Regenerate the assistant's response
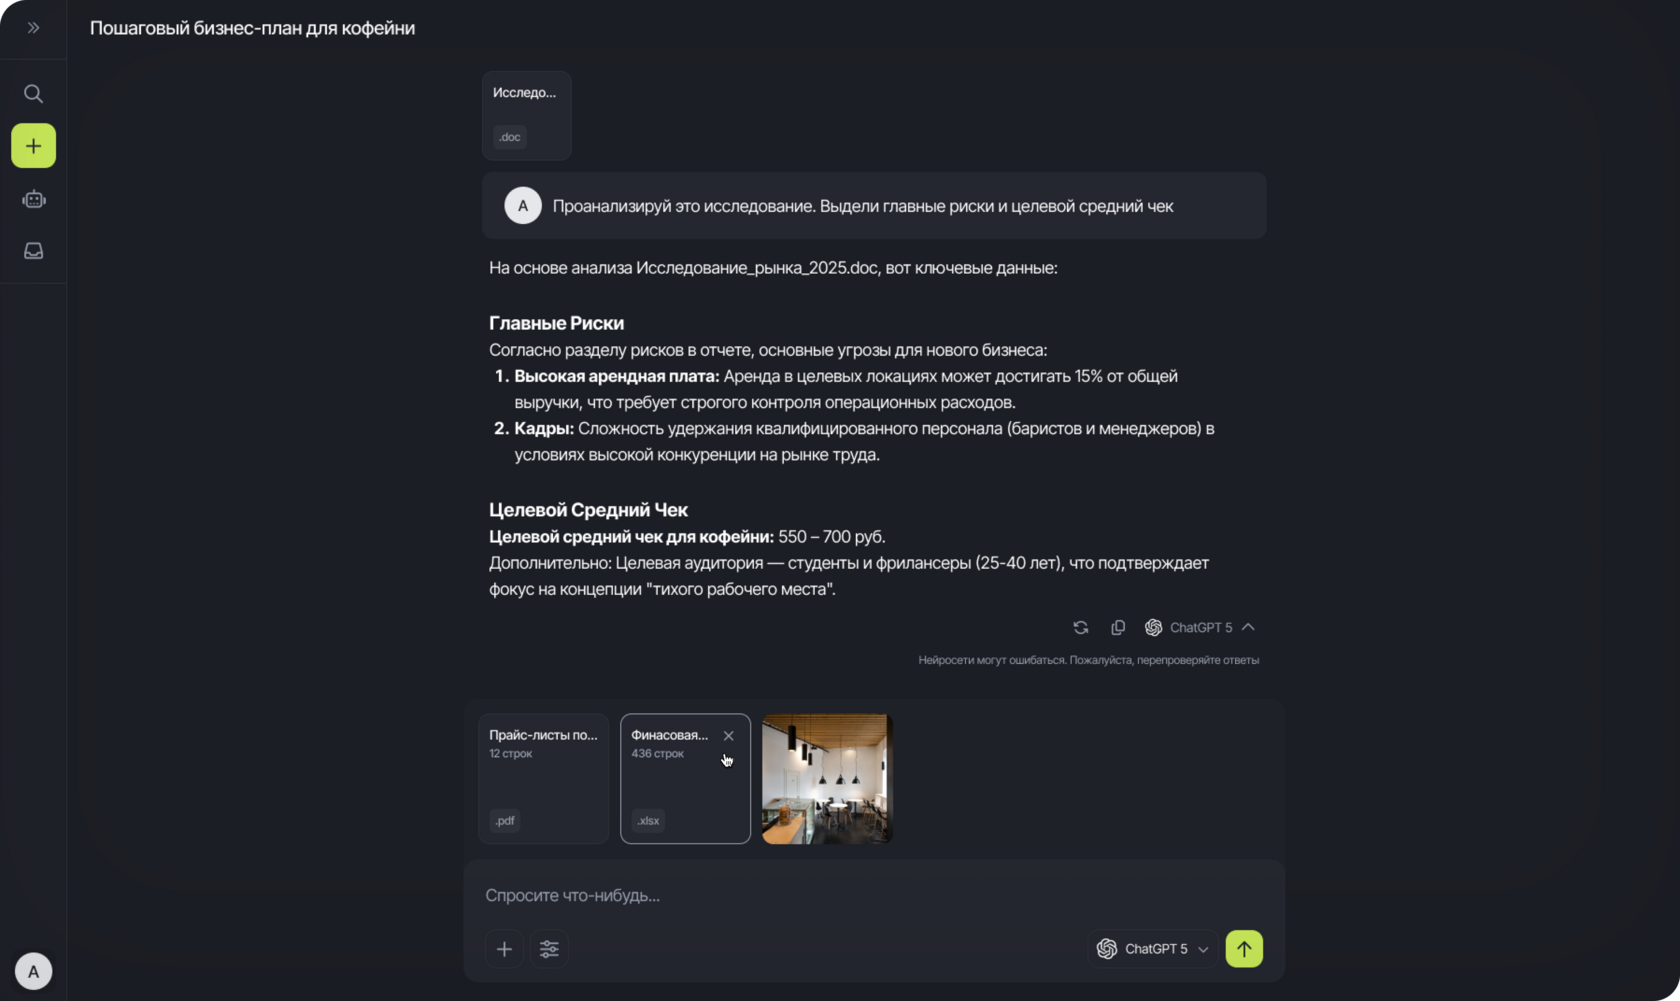 click(x=1081, y=628)
